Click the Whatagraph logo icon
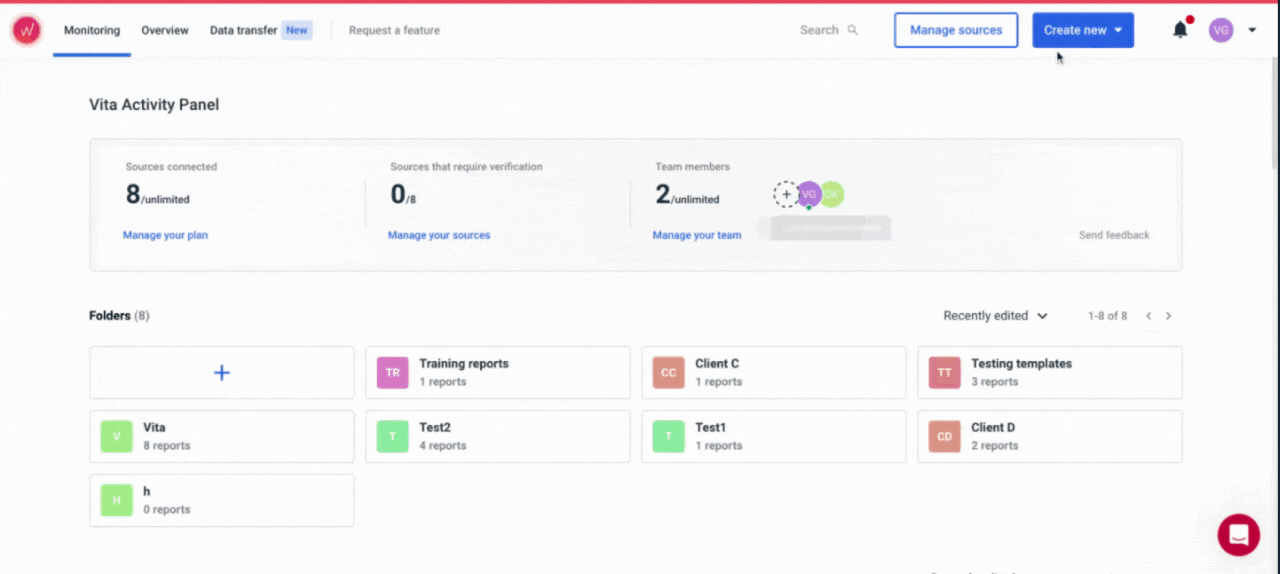The width and height of the screenshot is (1280, 574). tap(27, 30)
